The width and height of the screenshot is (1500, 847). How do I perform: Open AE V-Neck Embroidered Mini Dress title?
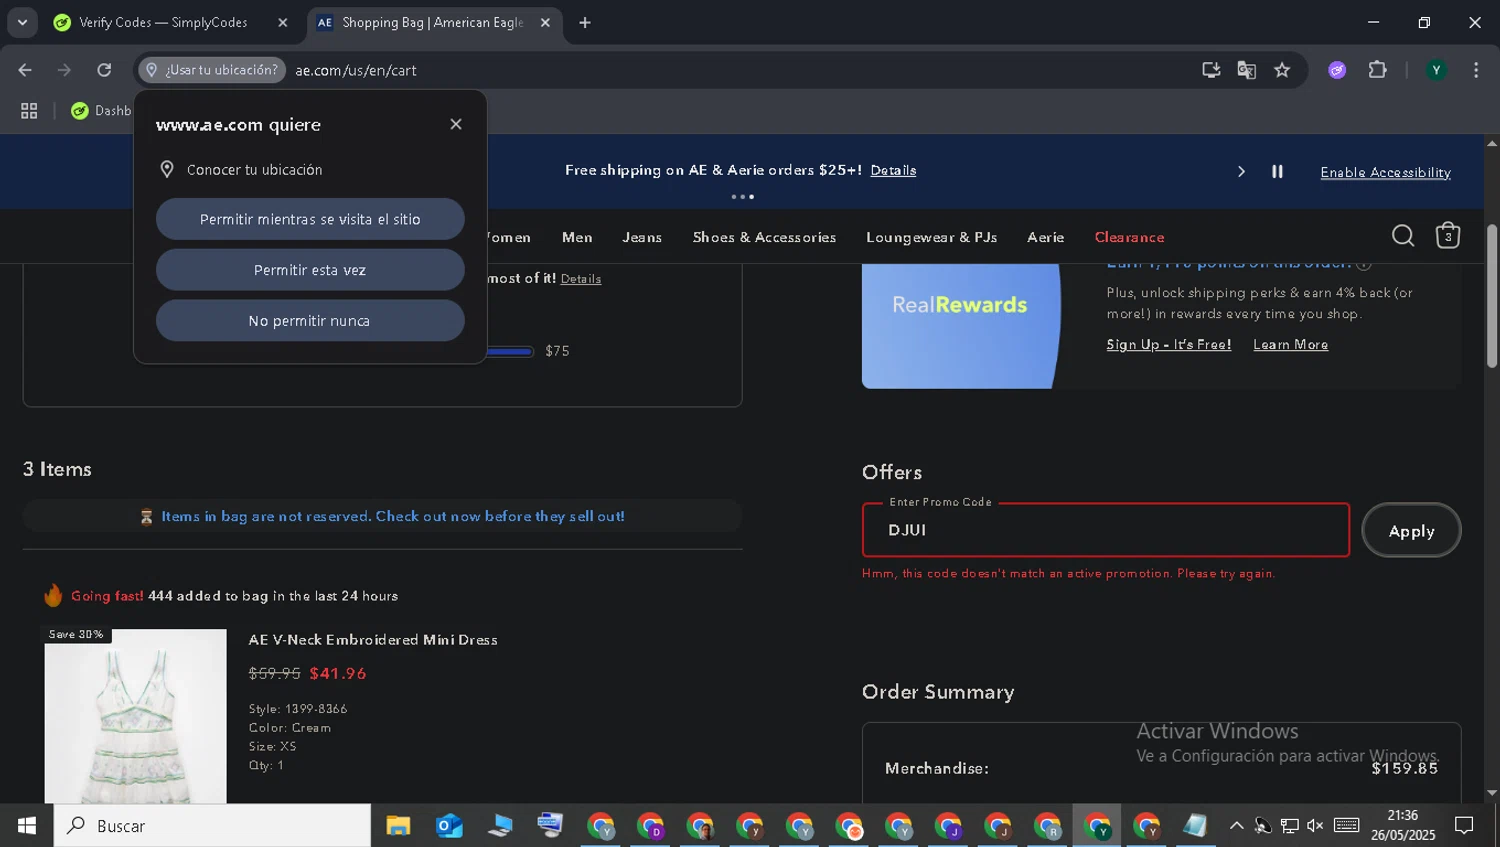[x=373, y=640]
